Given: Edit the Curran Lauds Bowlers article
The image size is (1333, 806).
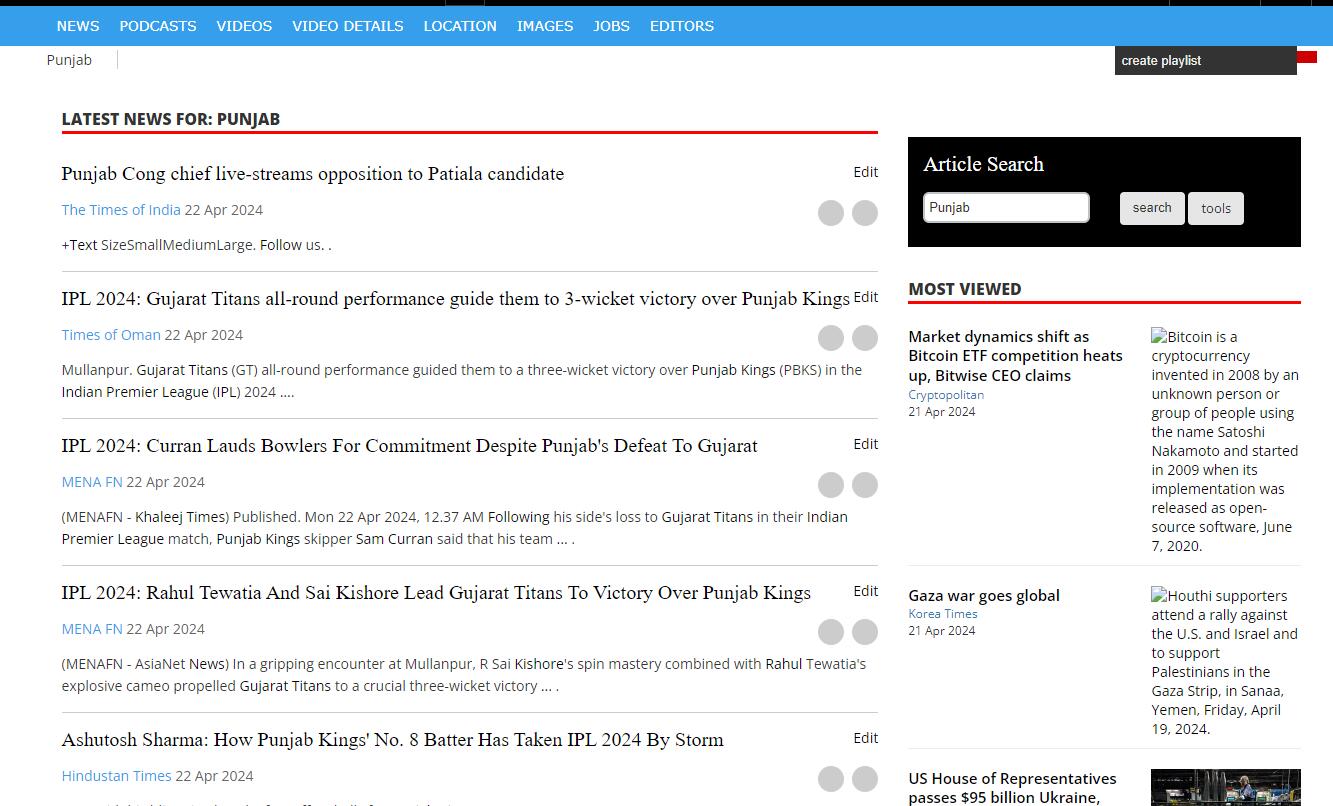Looking at the screenshot, I should (866, 444).
